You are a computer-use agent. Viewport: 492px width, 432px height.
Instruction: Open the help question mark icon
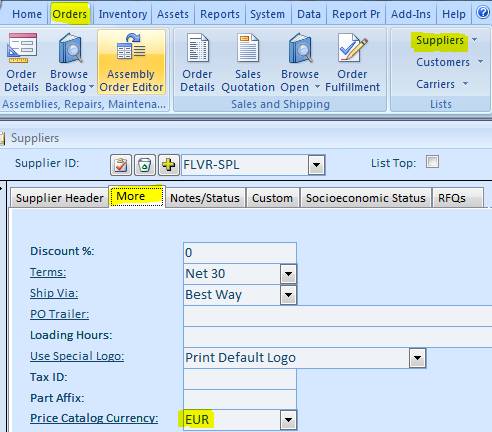pyautogui.click(x=483, y=13)
